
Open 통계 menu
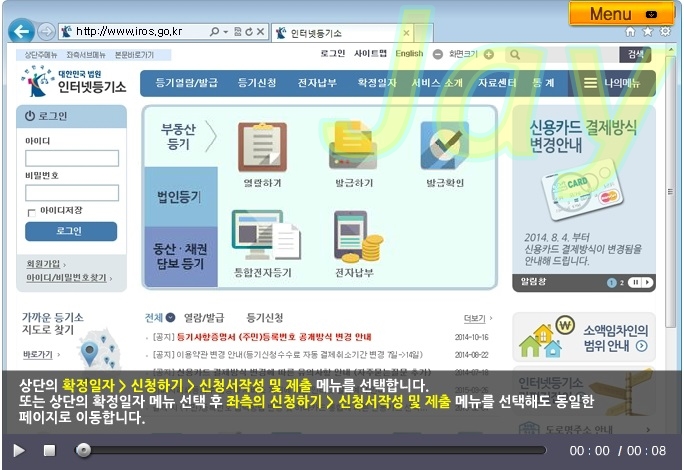pos(544,82)
